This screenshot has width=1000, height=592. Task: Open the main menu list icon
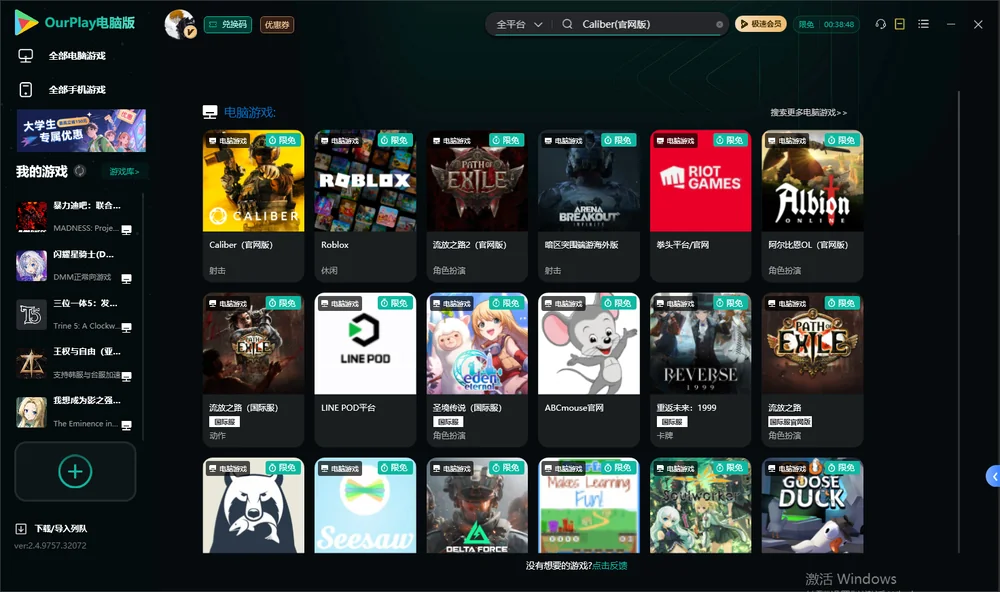point(923,24)
